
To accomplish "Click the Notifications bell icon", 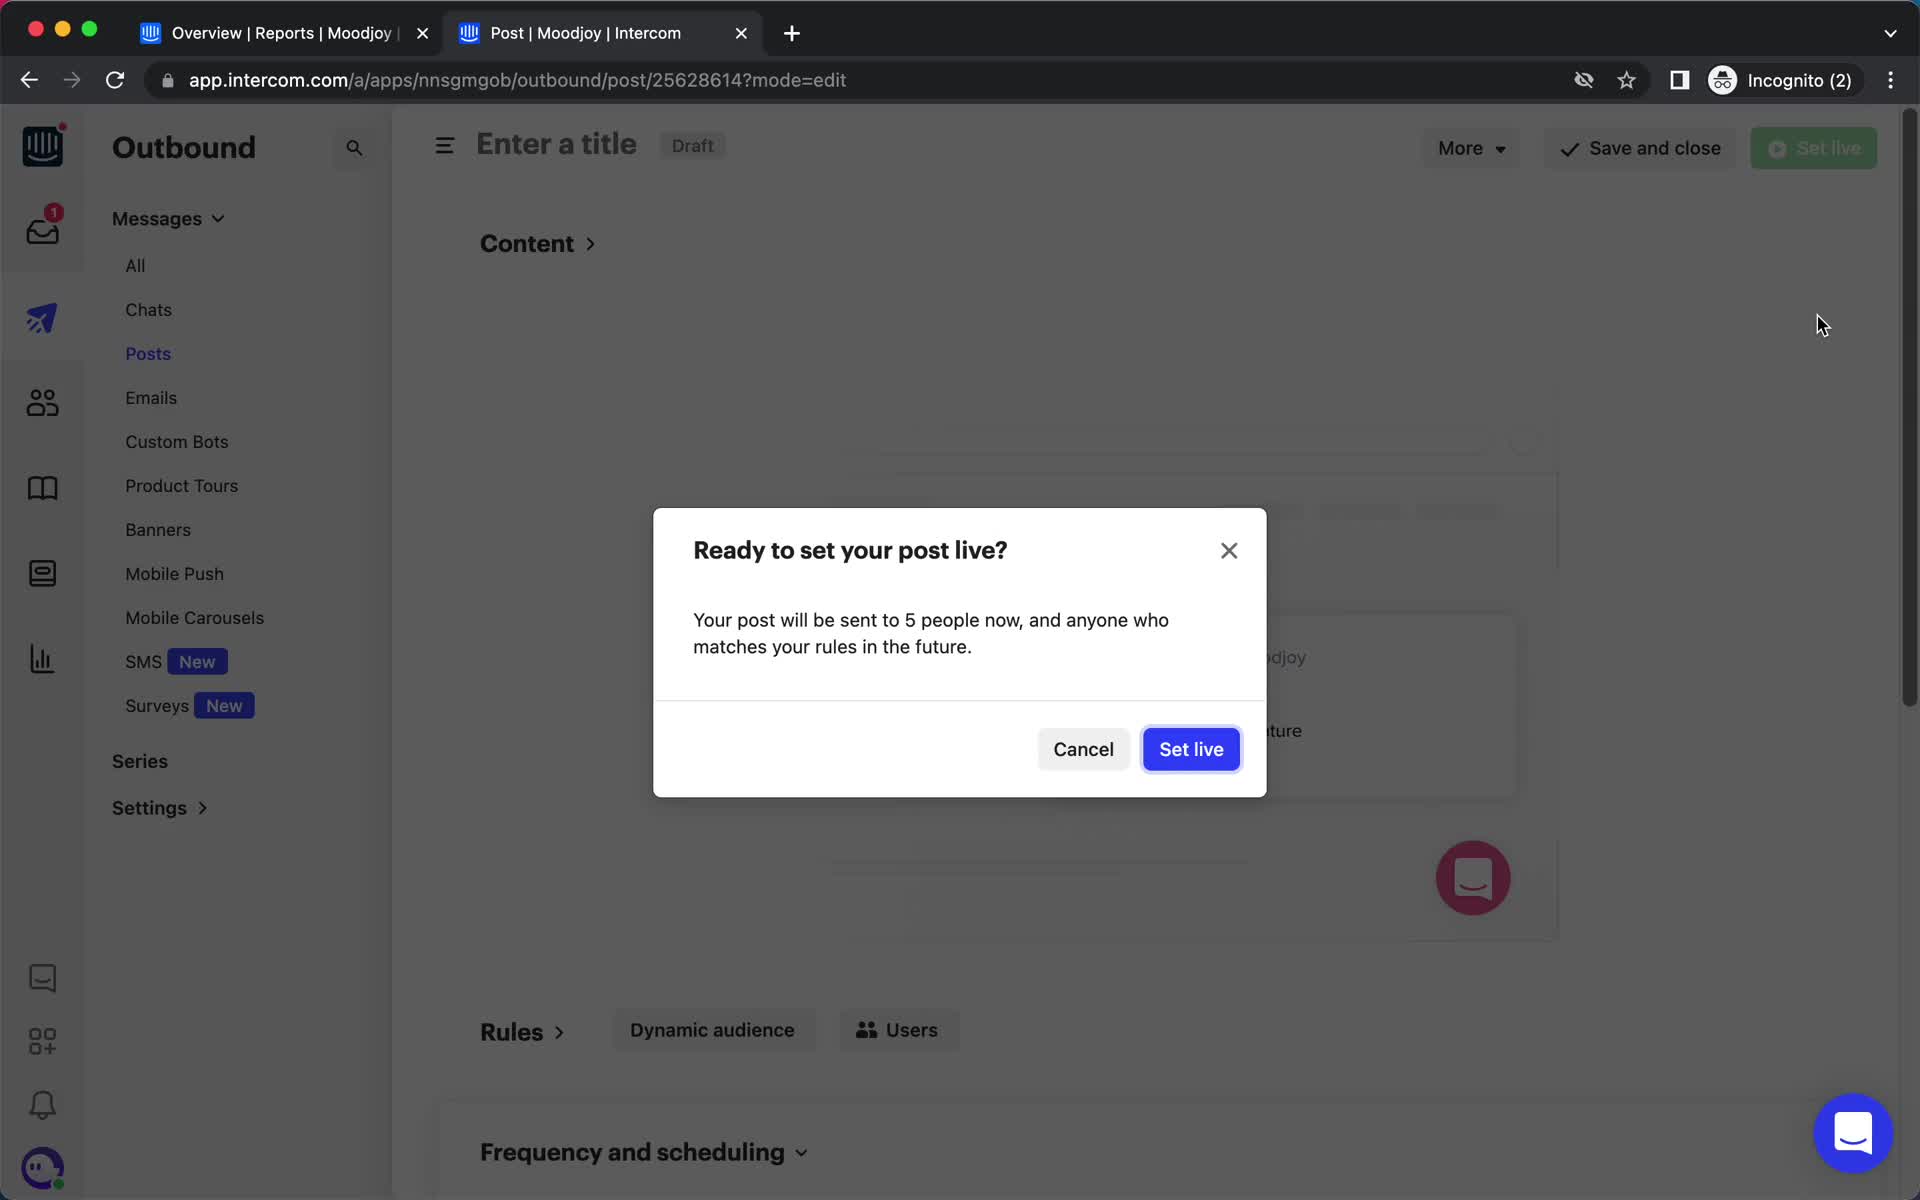I will point(41,1106).
